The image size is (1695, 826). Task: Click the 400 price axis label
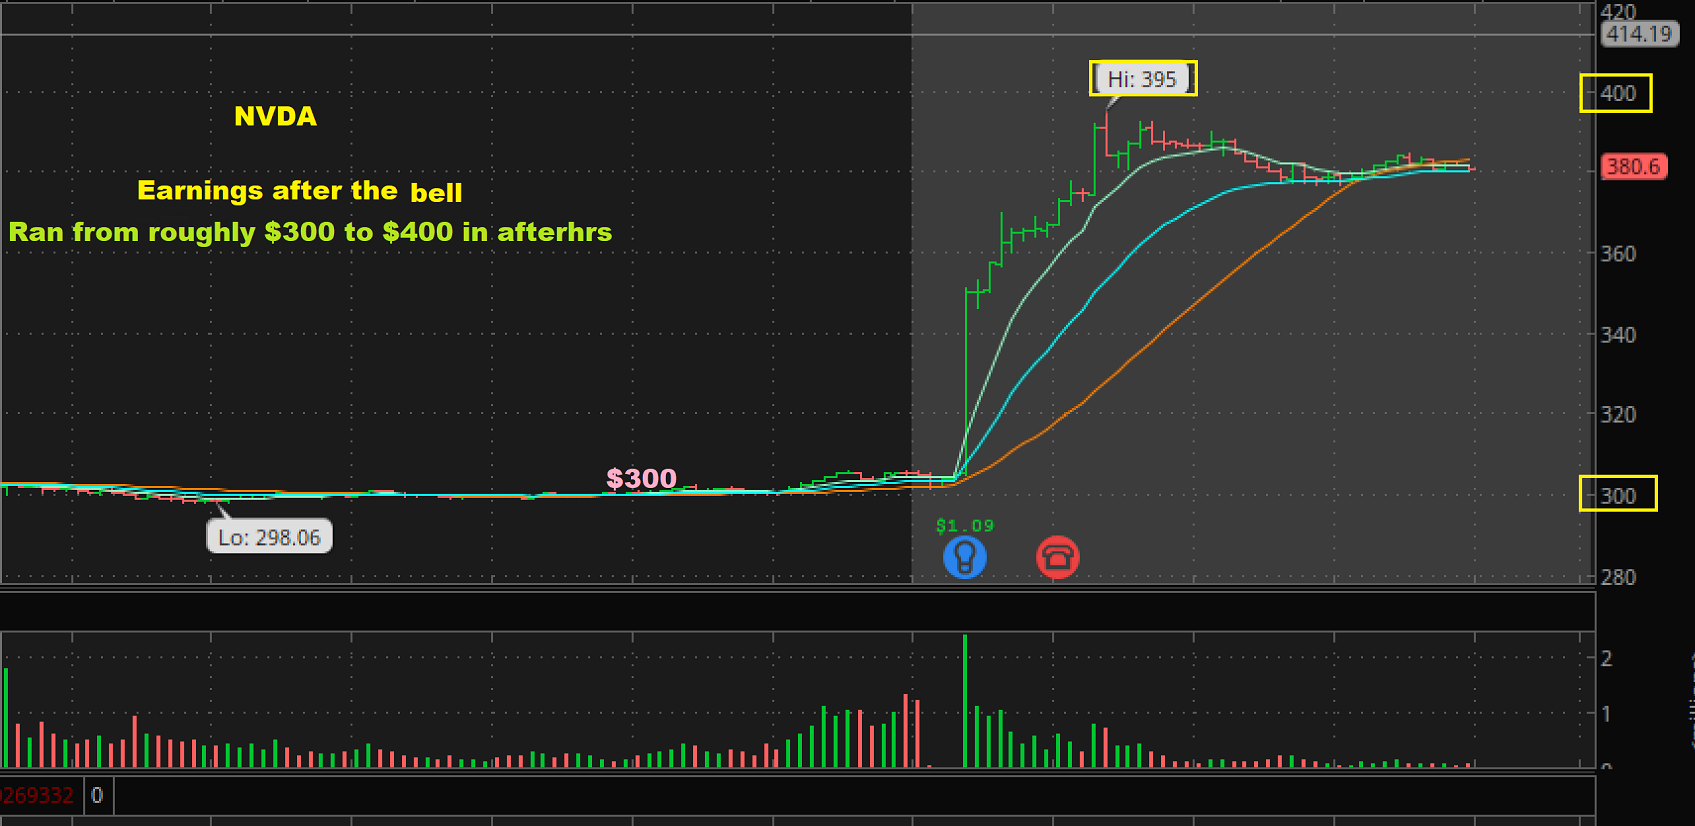[x=1618, y=93]
